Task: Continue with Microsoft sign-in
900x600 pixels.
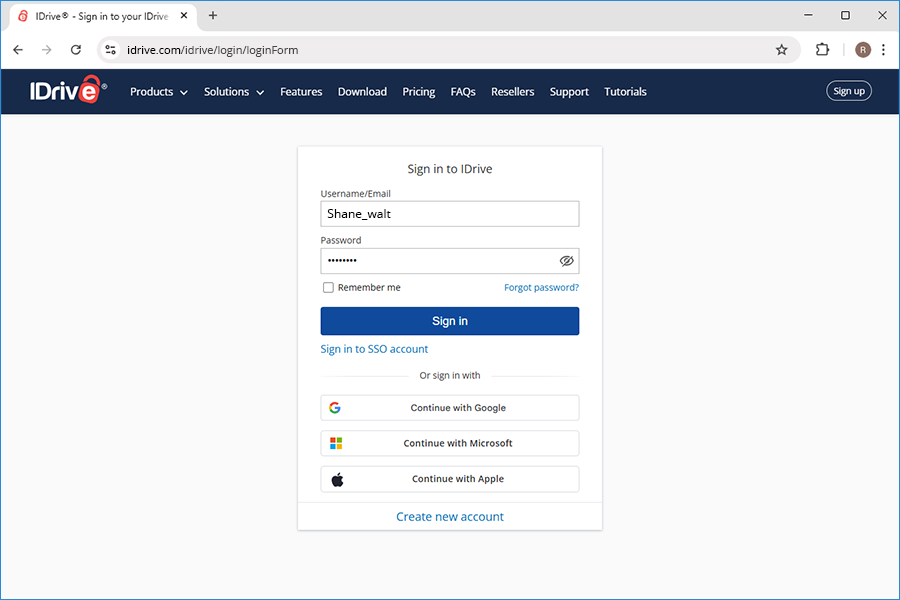Action: [x=449, y=443]
